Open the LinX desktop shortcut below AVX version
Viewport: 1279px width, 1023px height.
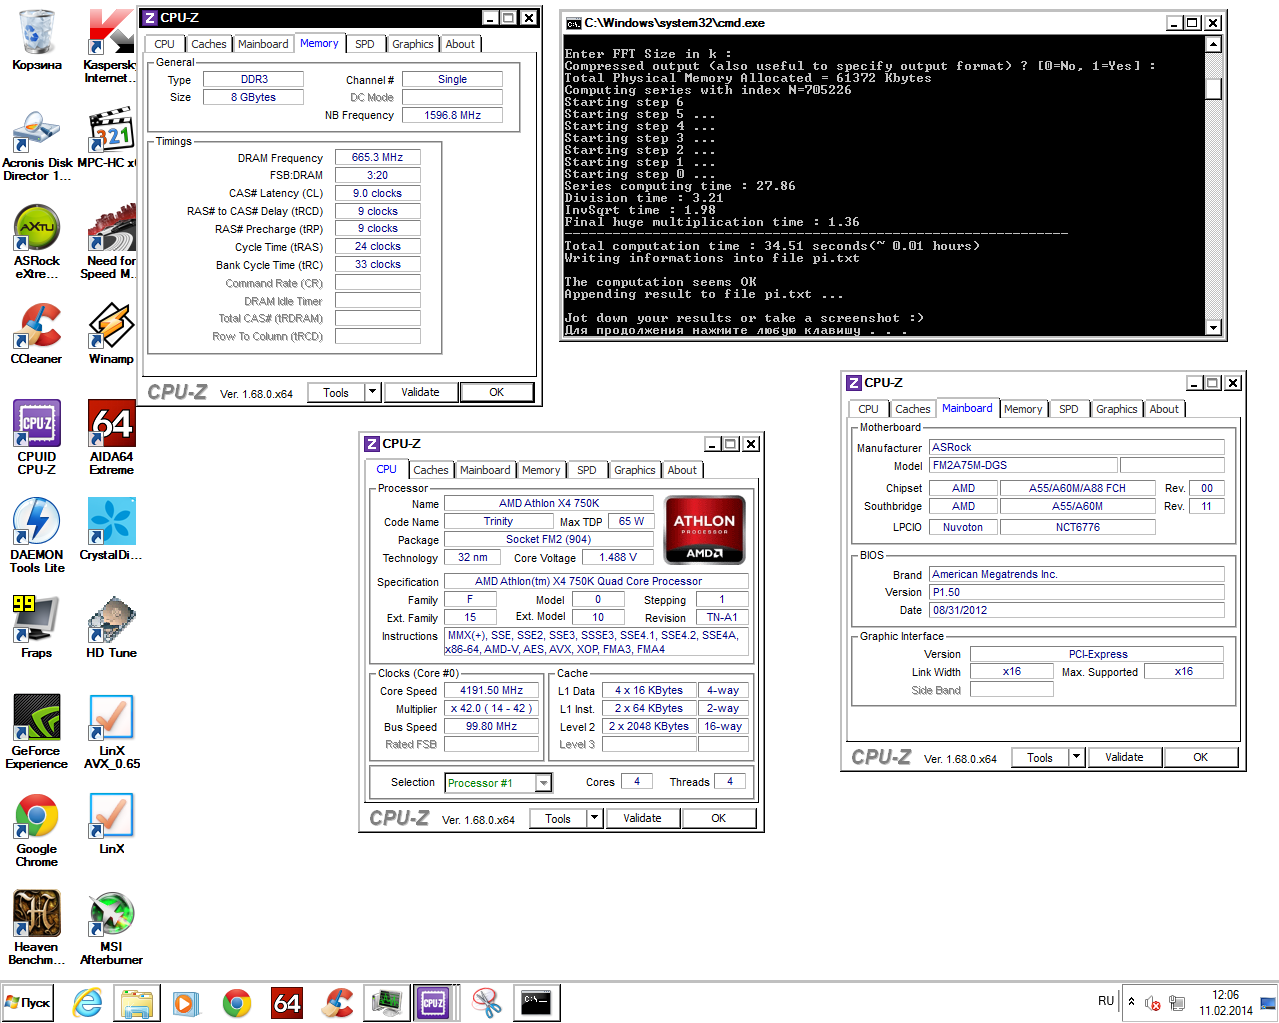(x=111, y=824)
